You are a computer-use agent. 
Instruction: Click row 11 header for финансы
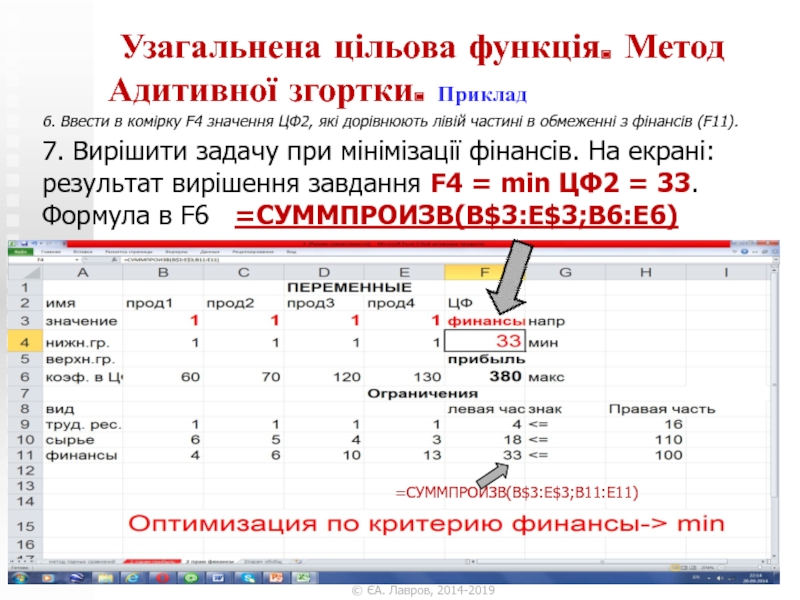pyautogui.click(x=21, y=453)
